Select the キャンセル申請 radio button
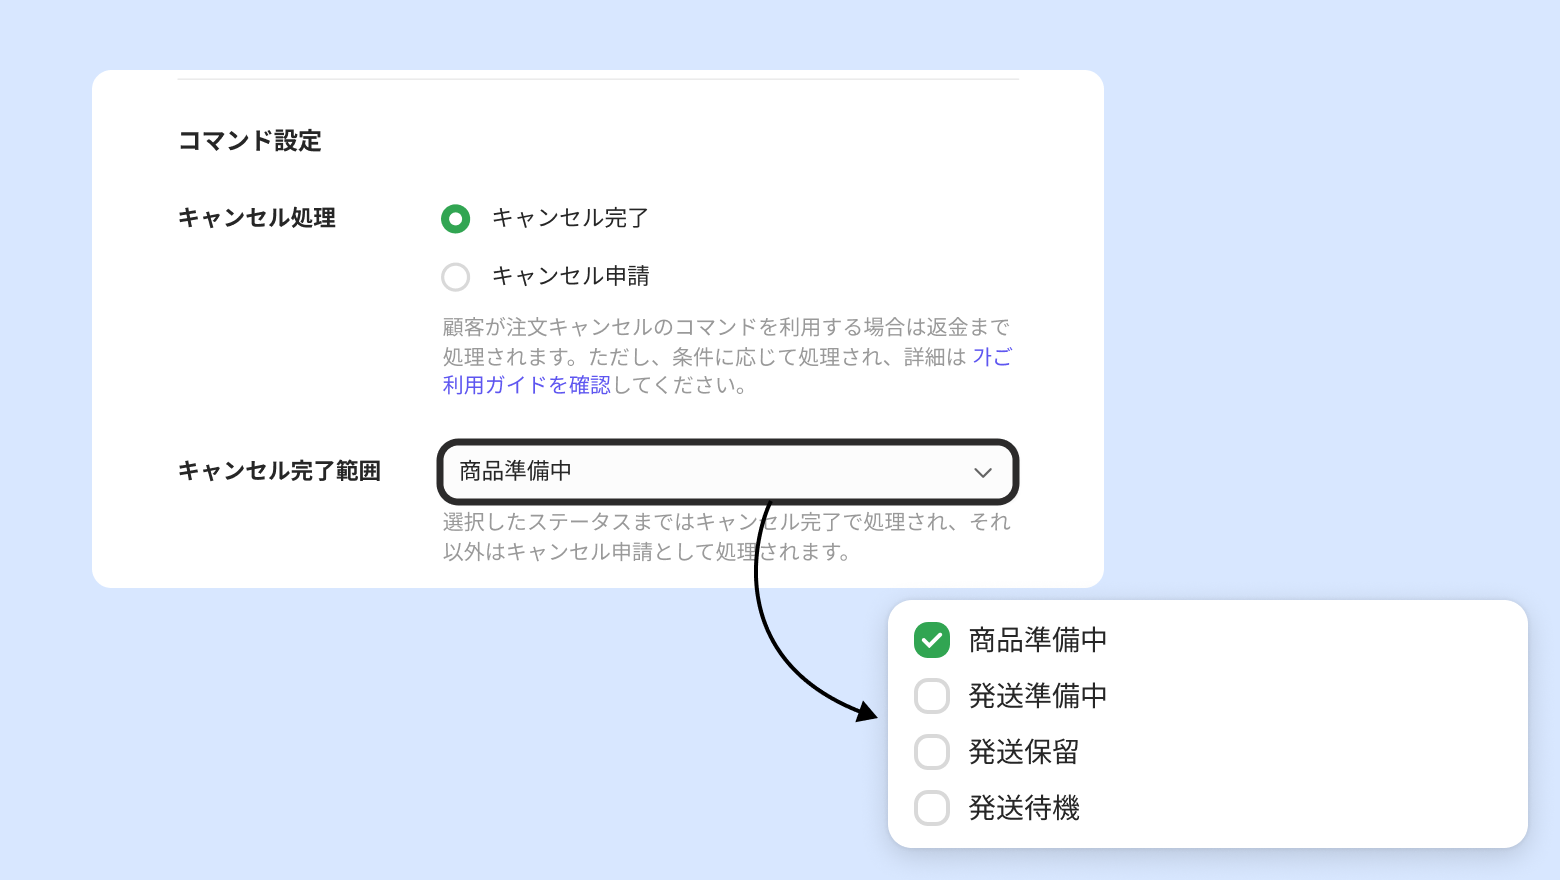This screenshot has width=1560, height=880. pyautogui.click(x=455, y=277)
